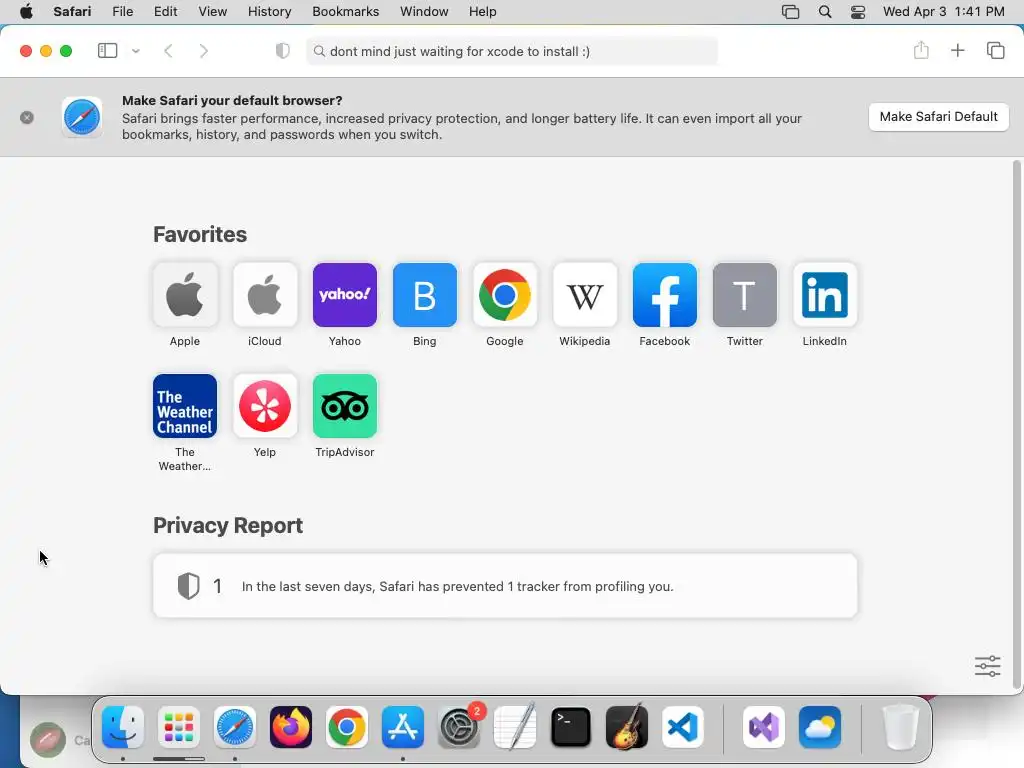The height and width of the screenshot is (768, 1024).
Task: Open TextEdit from the Dock
Action: (x=515, y=727)
